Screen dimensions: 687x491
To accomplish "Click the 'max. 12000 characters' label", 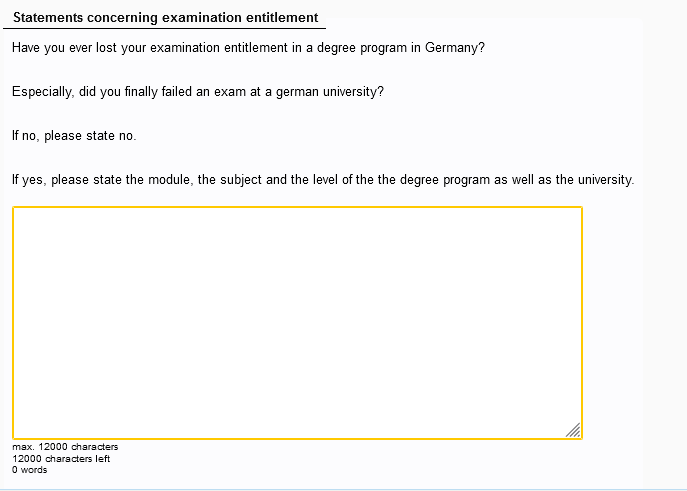I will 65,447.
